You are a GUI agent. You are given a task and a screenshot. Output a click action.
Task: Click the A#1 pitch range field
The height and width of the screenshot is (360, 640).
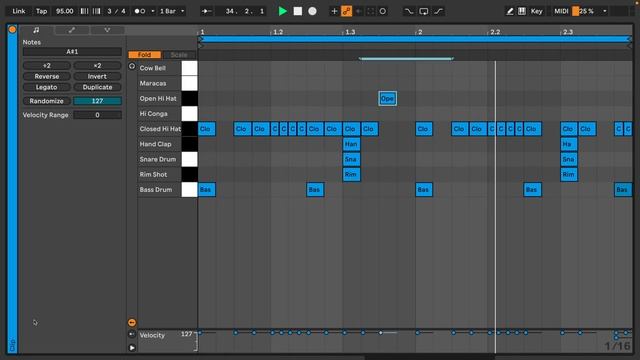click(x=72, y=51)
